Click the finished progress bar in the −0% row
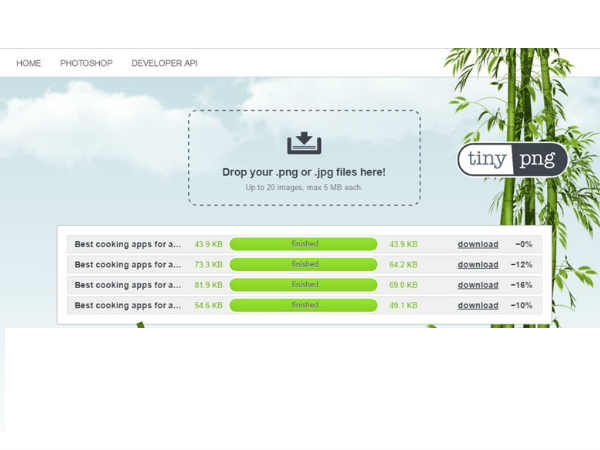The image size is (600, 450). pyautogui.click(x=303, y=244)
